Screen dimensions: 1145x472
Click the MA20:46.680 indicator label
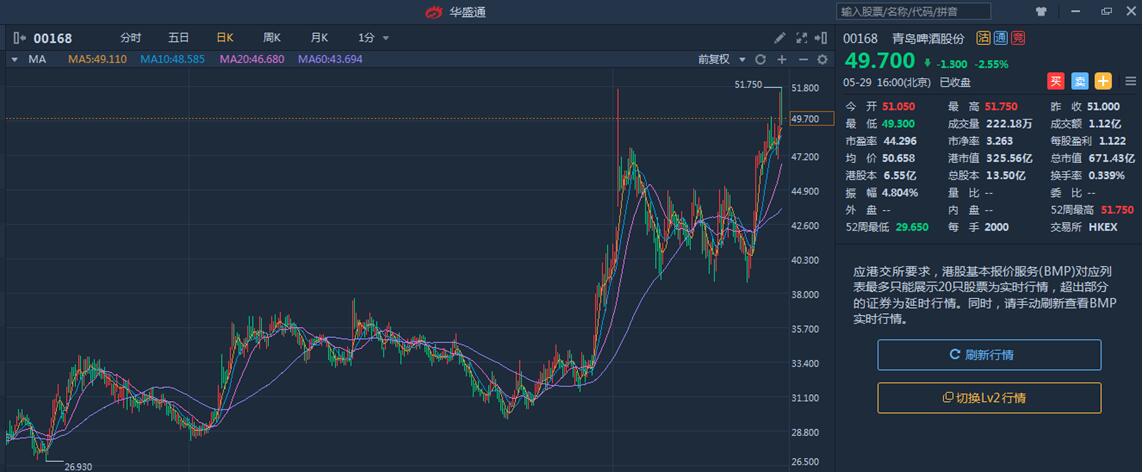click(x=251, y=59)
